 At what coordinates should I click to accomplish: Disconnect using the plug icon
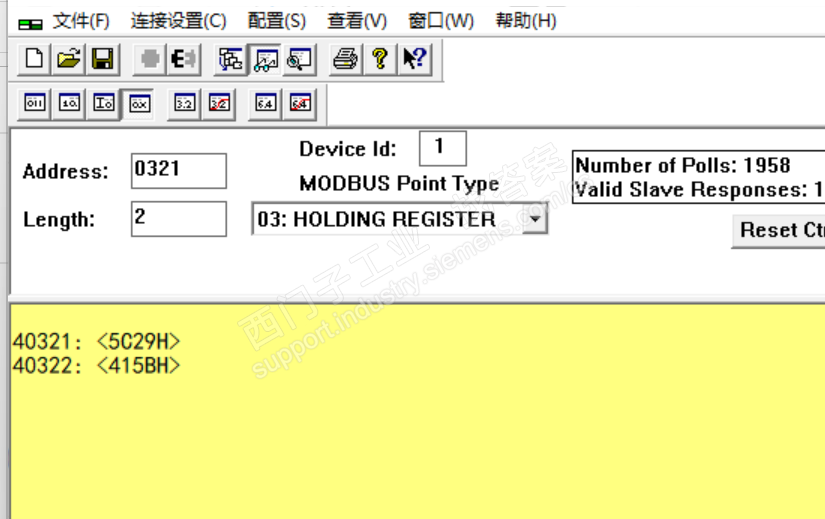(x=184, y=59)
